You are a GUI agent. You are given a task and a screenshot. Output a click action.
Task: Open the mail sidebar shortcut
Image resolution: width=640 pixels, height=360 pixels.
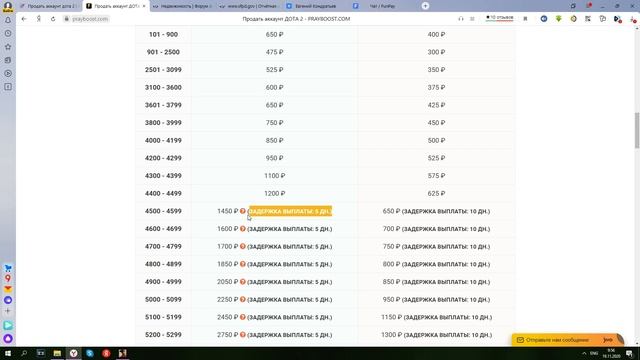8,289
